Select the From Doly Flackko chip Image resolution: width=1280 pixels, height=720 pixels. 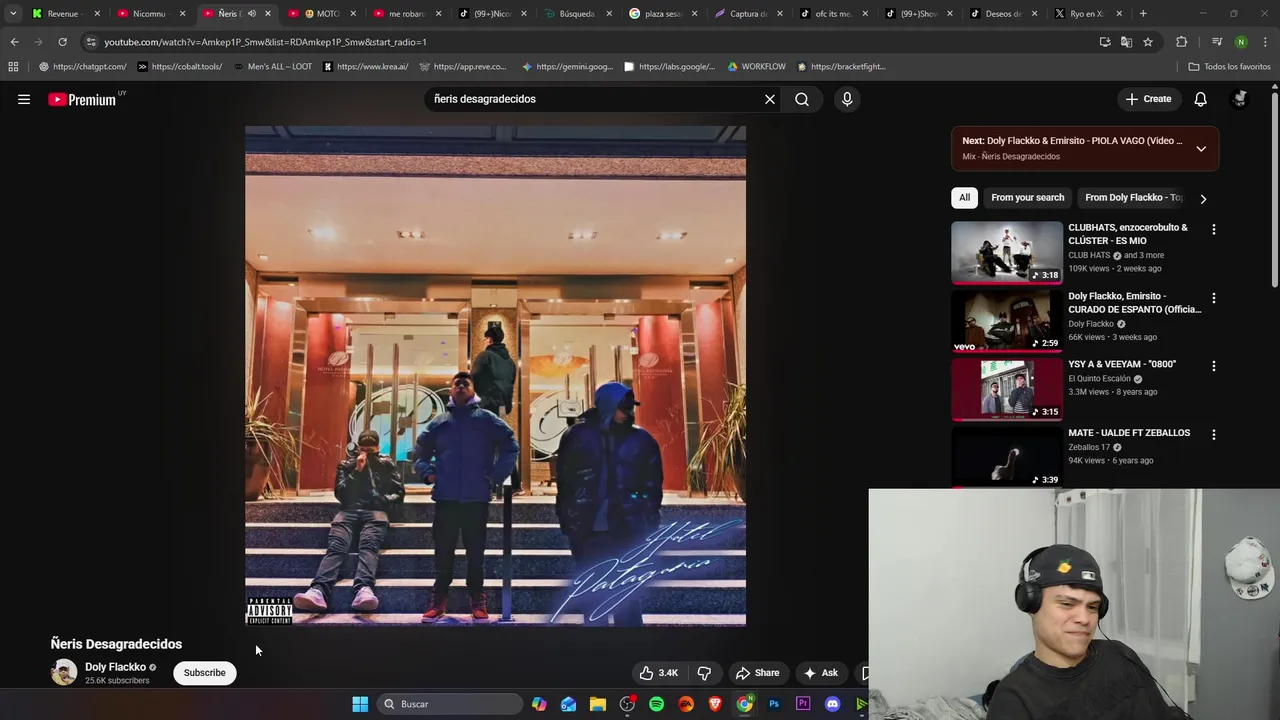tap(1133, 197)
